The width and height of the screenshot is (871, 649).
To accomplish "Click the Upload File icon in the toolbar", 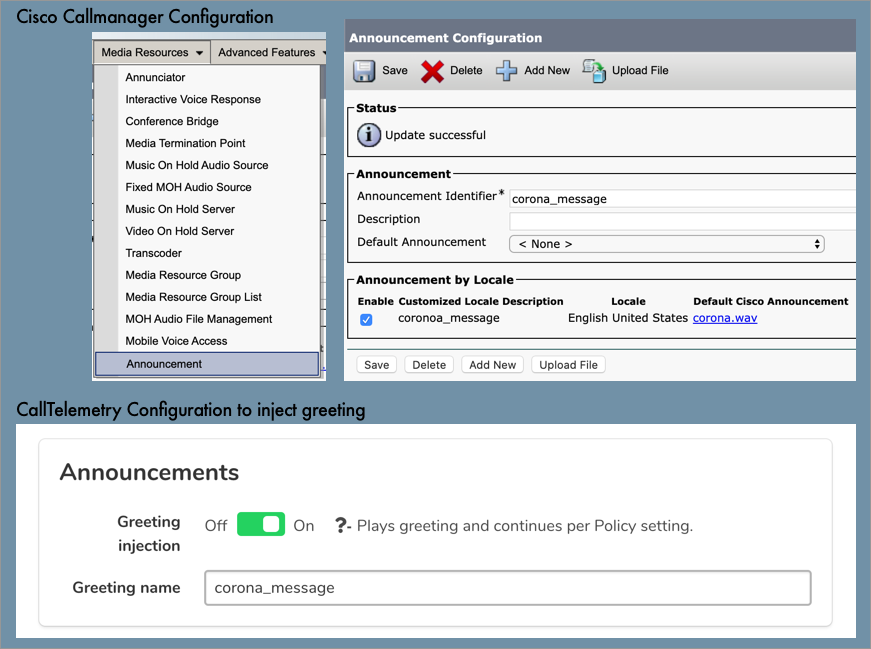I will point(594,70).
